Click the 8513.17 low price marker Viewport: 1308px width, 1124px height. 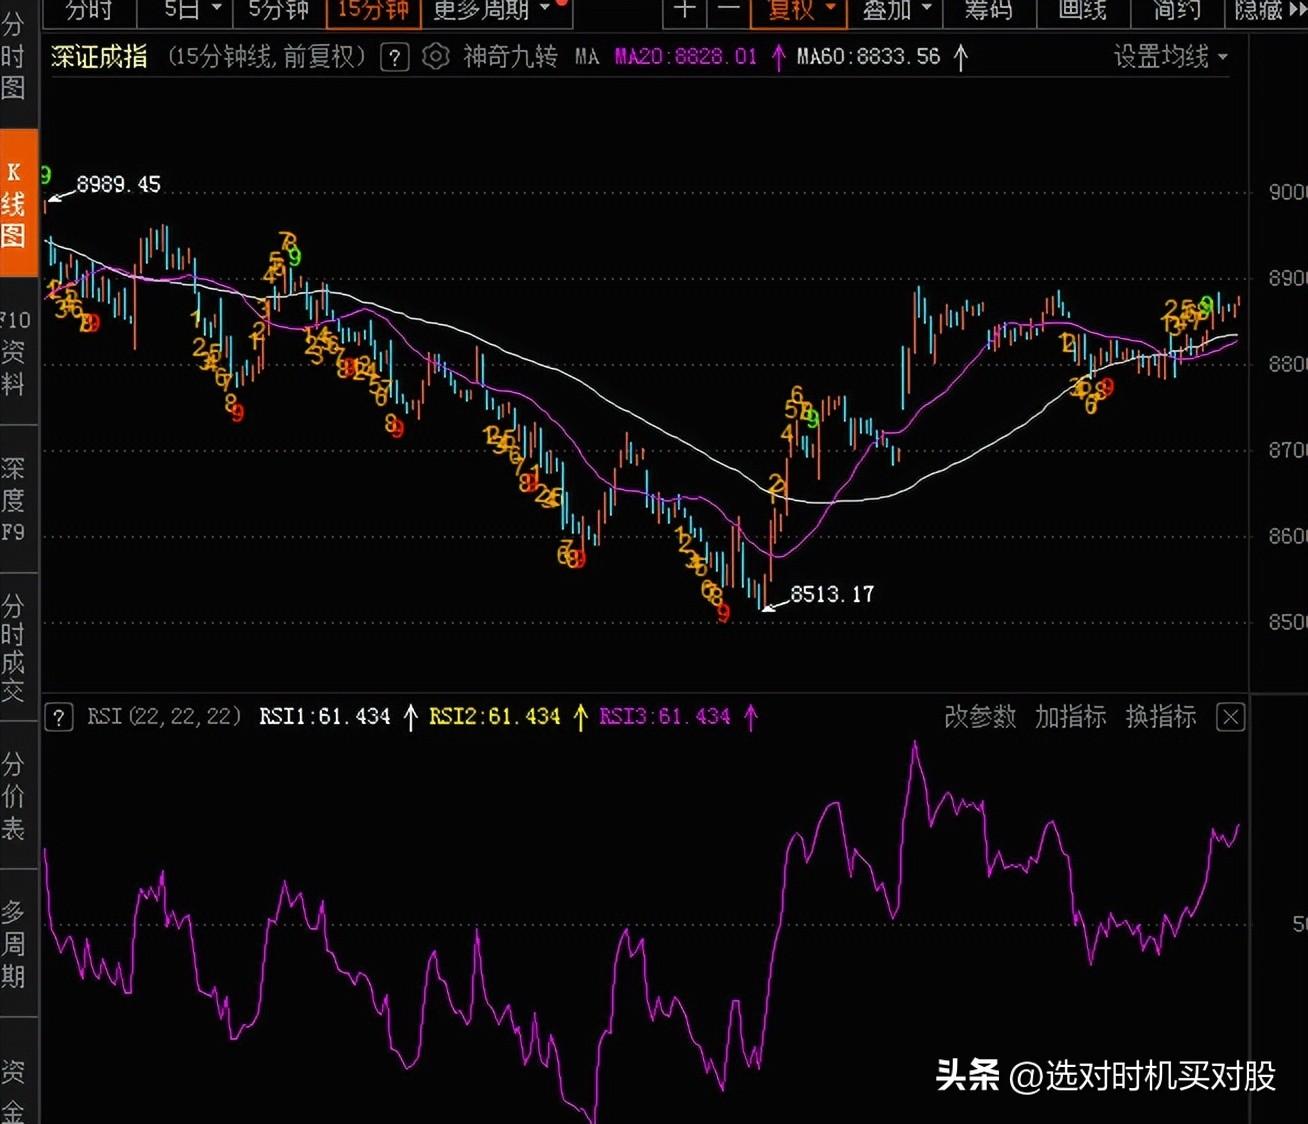coord(832,595)
